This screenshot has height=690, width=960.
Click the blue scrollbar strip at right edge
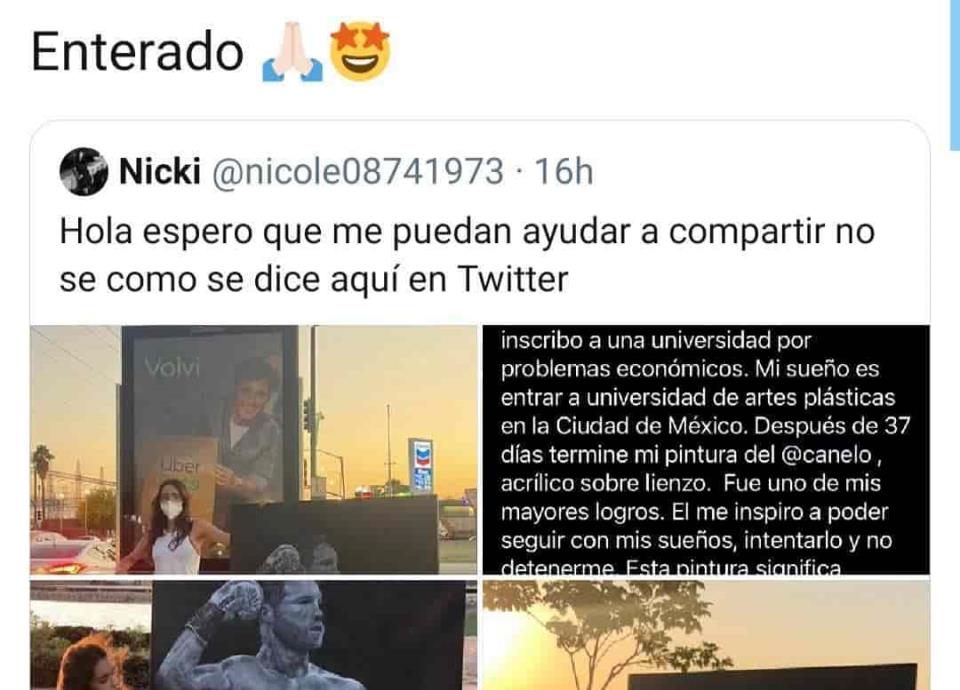pyautogui.click(x=954, y=75)
